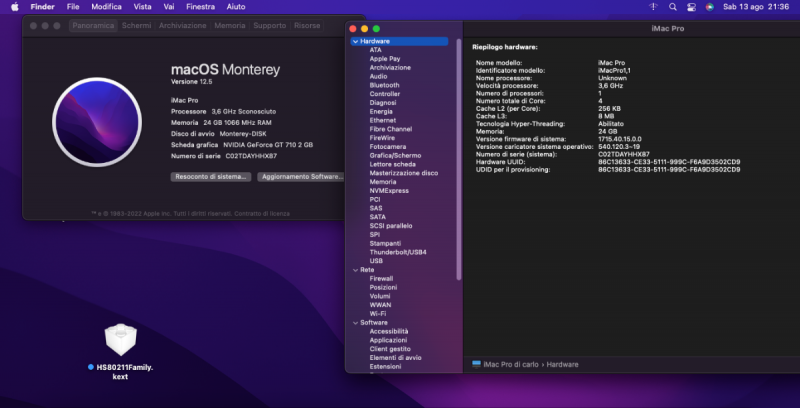The image size is (800, 408).
Task: Collapse the Rete section
Action: 354,270
